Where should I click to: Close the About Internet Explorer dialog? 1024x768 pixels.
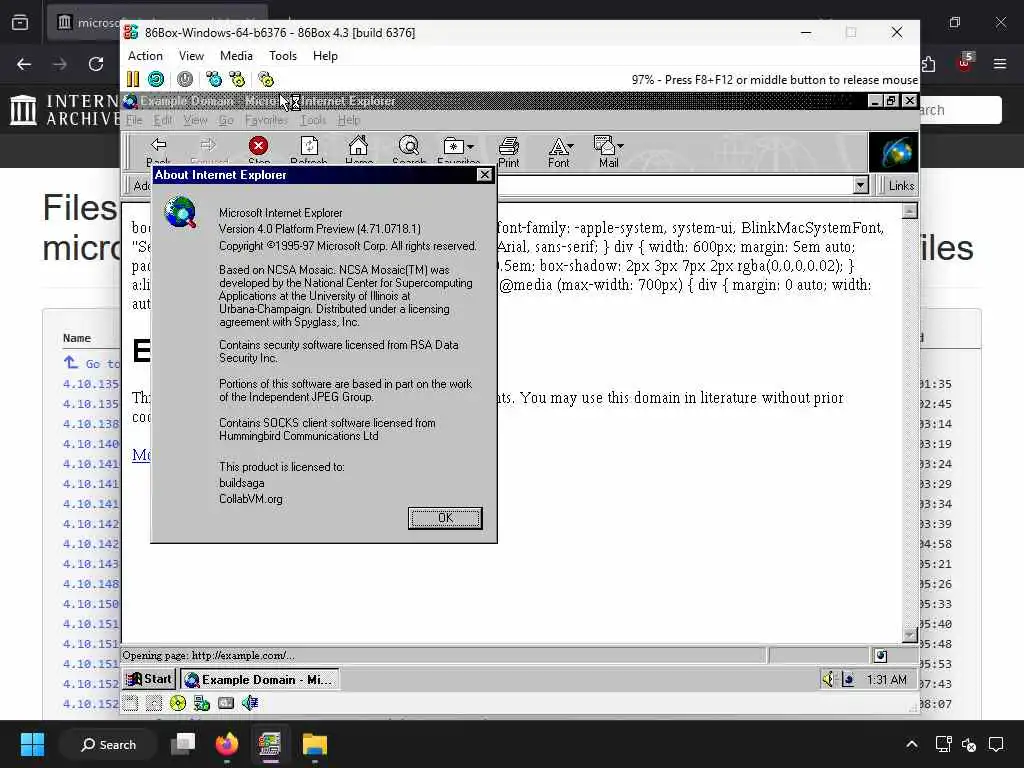pos(484,174)
